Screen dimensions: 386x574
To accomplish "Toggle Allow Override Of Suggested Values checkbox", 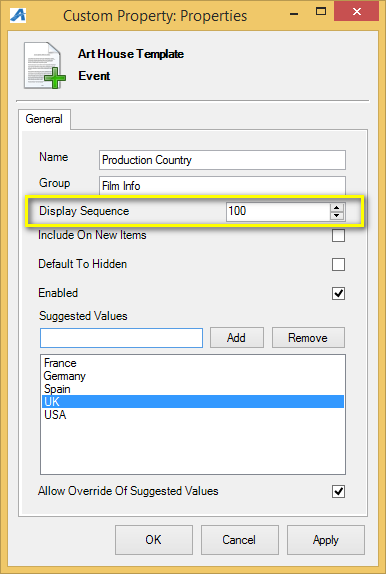I will 338,491.
